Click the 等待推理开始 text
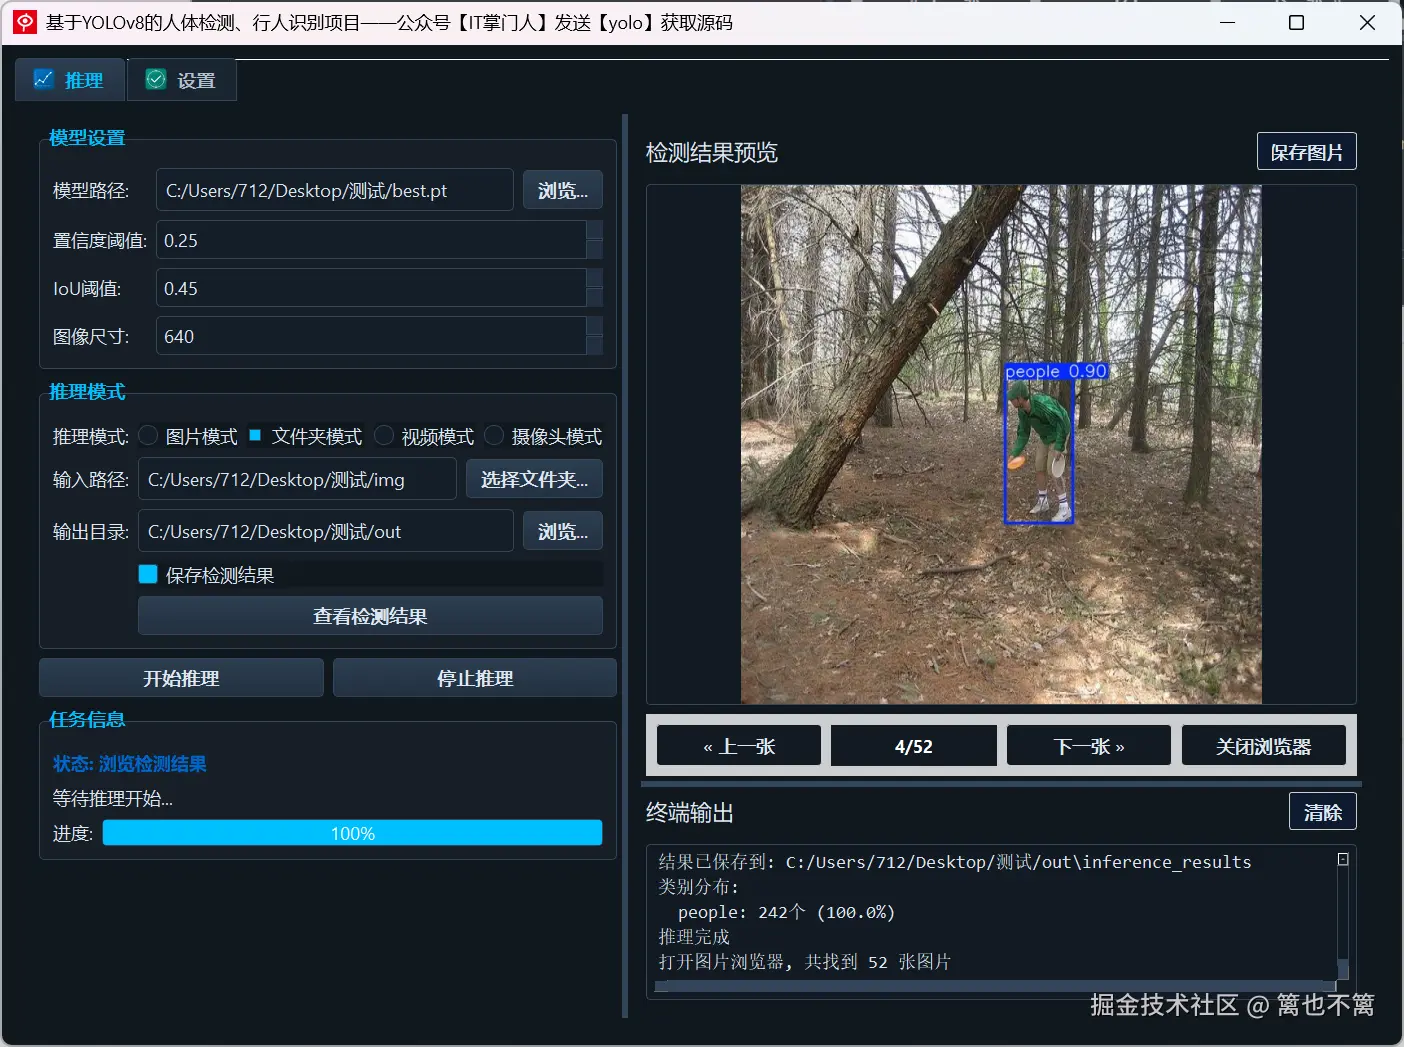Viewport: 1404px width, 1047px height. 113,799
